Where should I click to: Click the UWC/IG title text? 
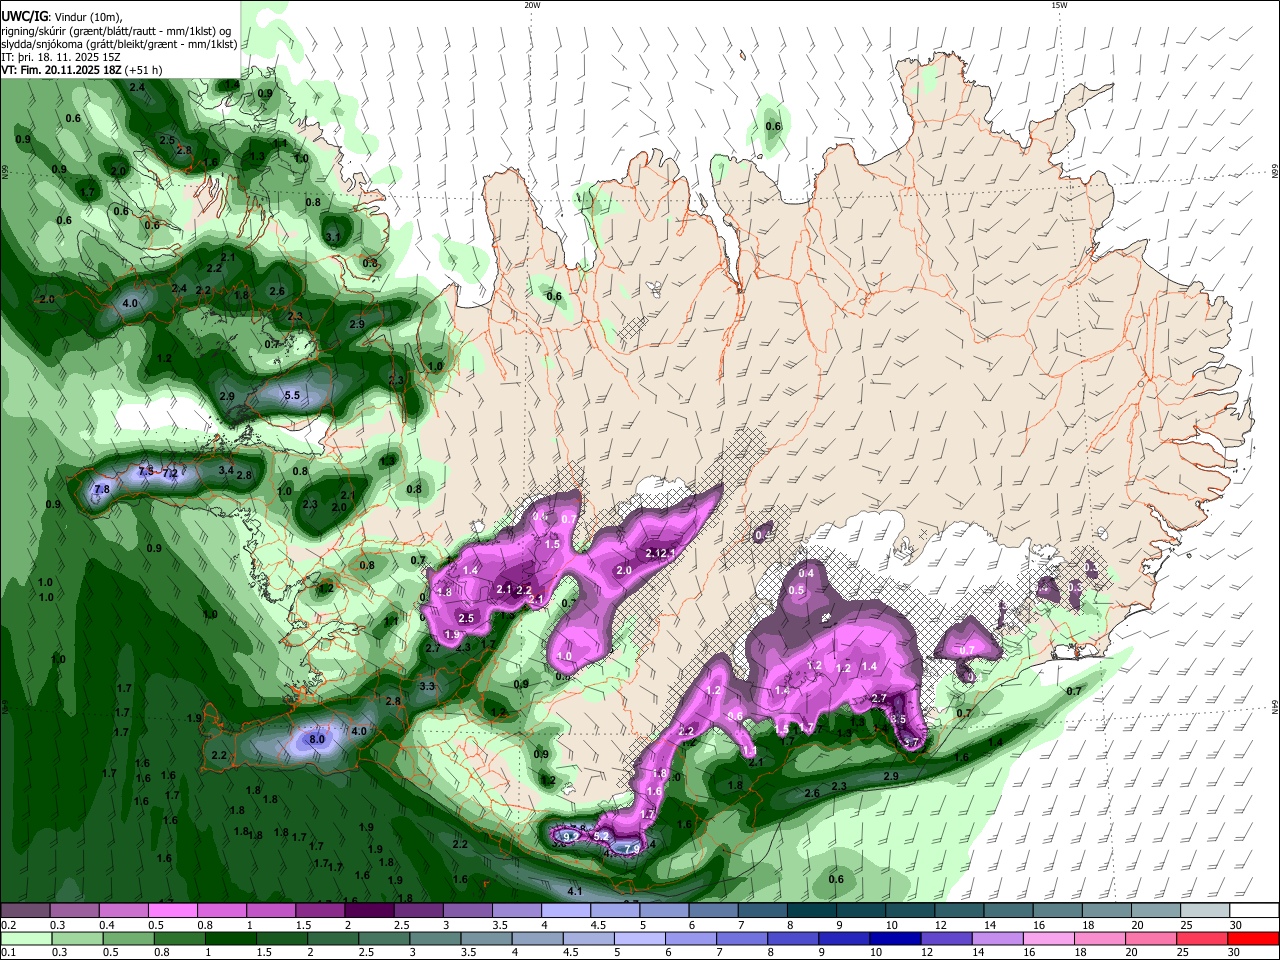[x=24, y=17]
